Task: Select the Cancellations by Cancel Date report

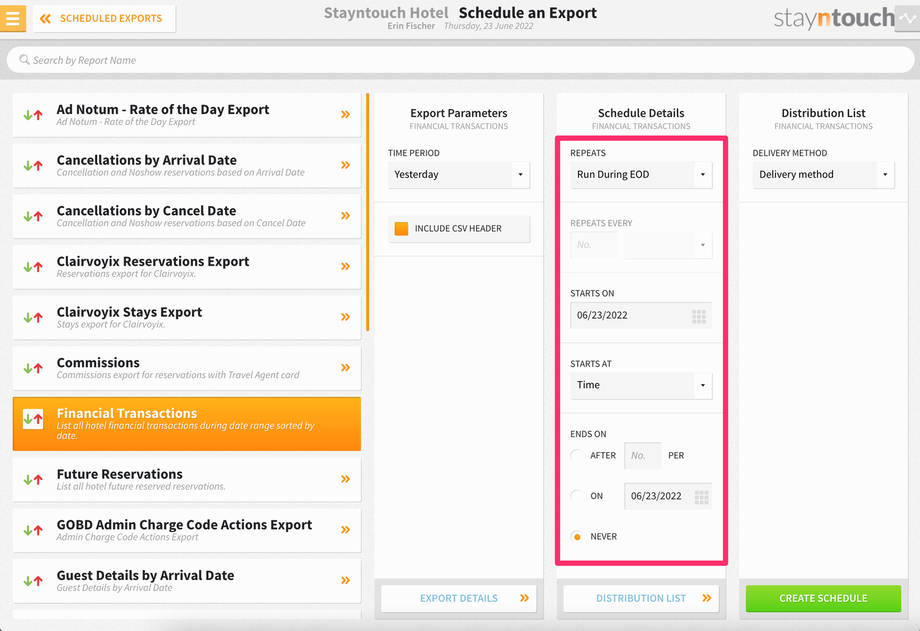Action: (187, 216)
